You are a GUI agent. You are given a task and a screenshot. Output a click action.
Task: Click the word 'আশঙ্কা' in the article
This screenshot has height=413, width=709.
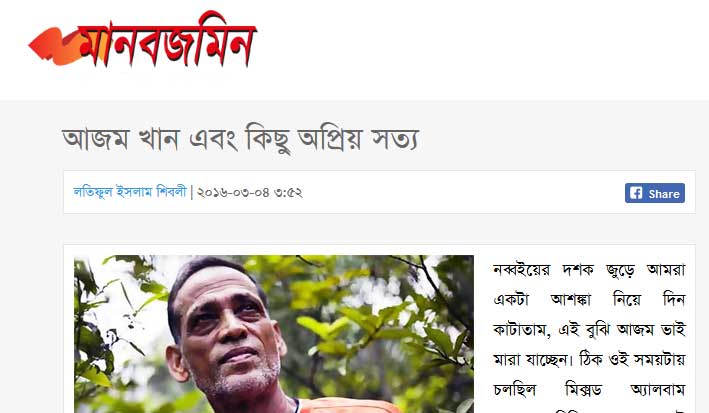pyautogui.click(x=571, y=299)
